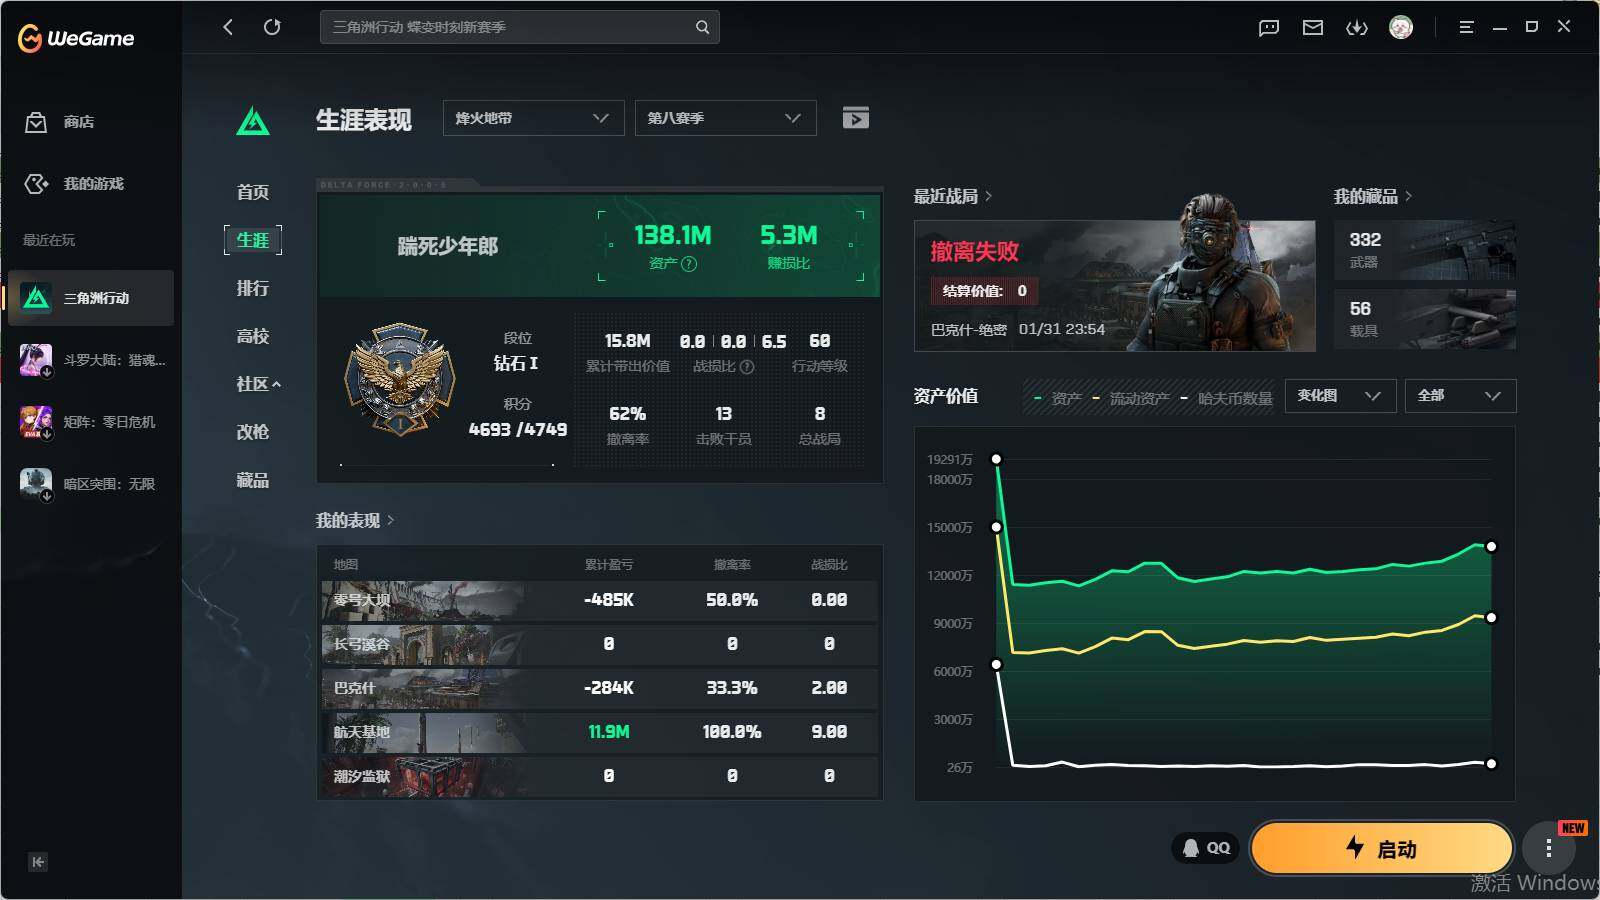Open the chat messages icon
Image resolution: width=1600 pixels, height=900 pixels.
point(1269,28)
